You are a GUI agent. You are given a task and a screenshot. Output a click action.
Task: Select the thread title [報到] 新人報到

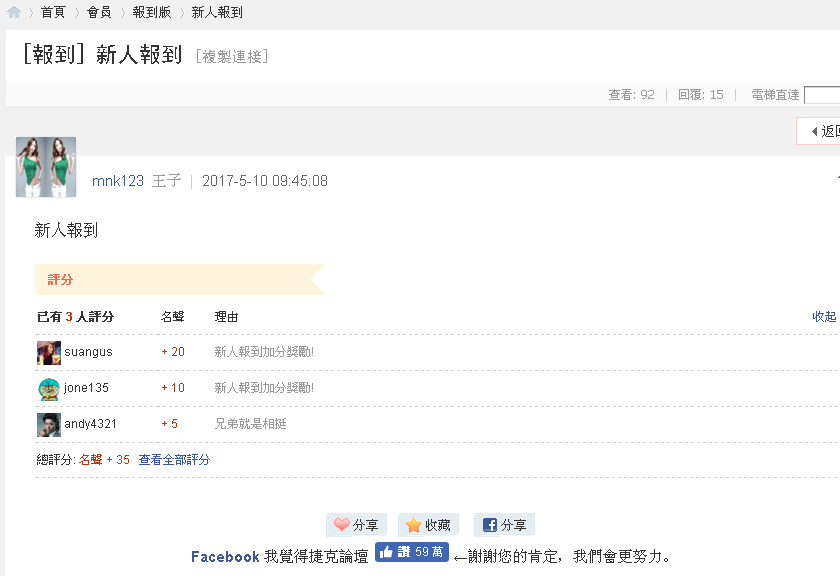coord(102,55)
